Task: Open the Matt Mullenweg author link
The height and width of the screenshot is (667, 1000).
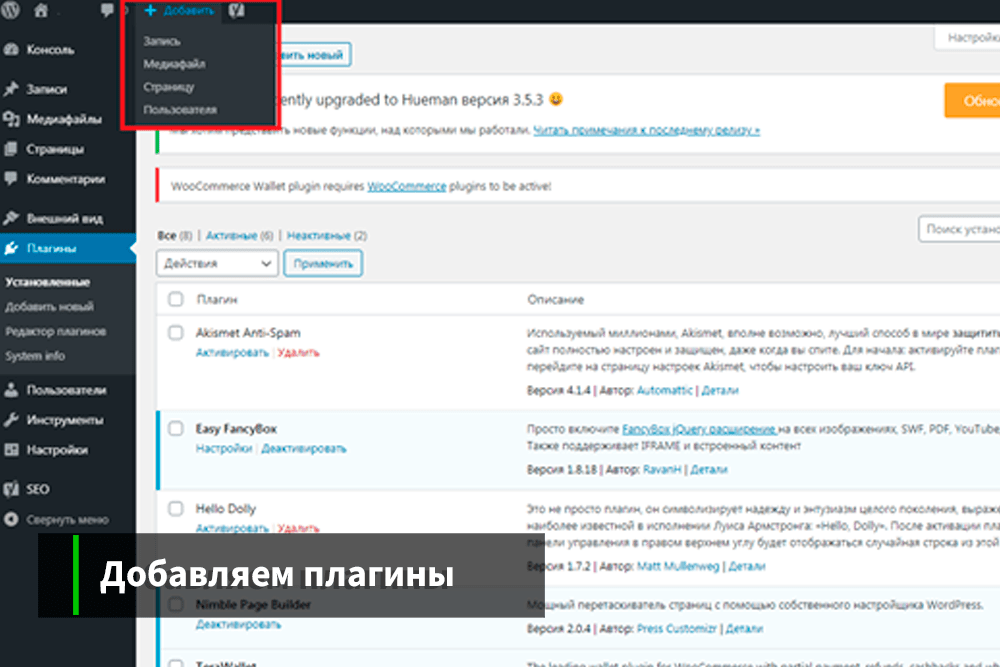Action: click(x=678, y=566)
